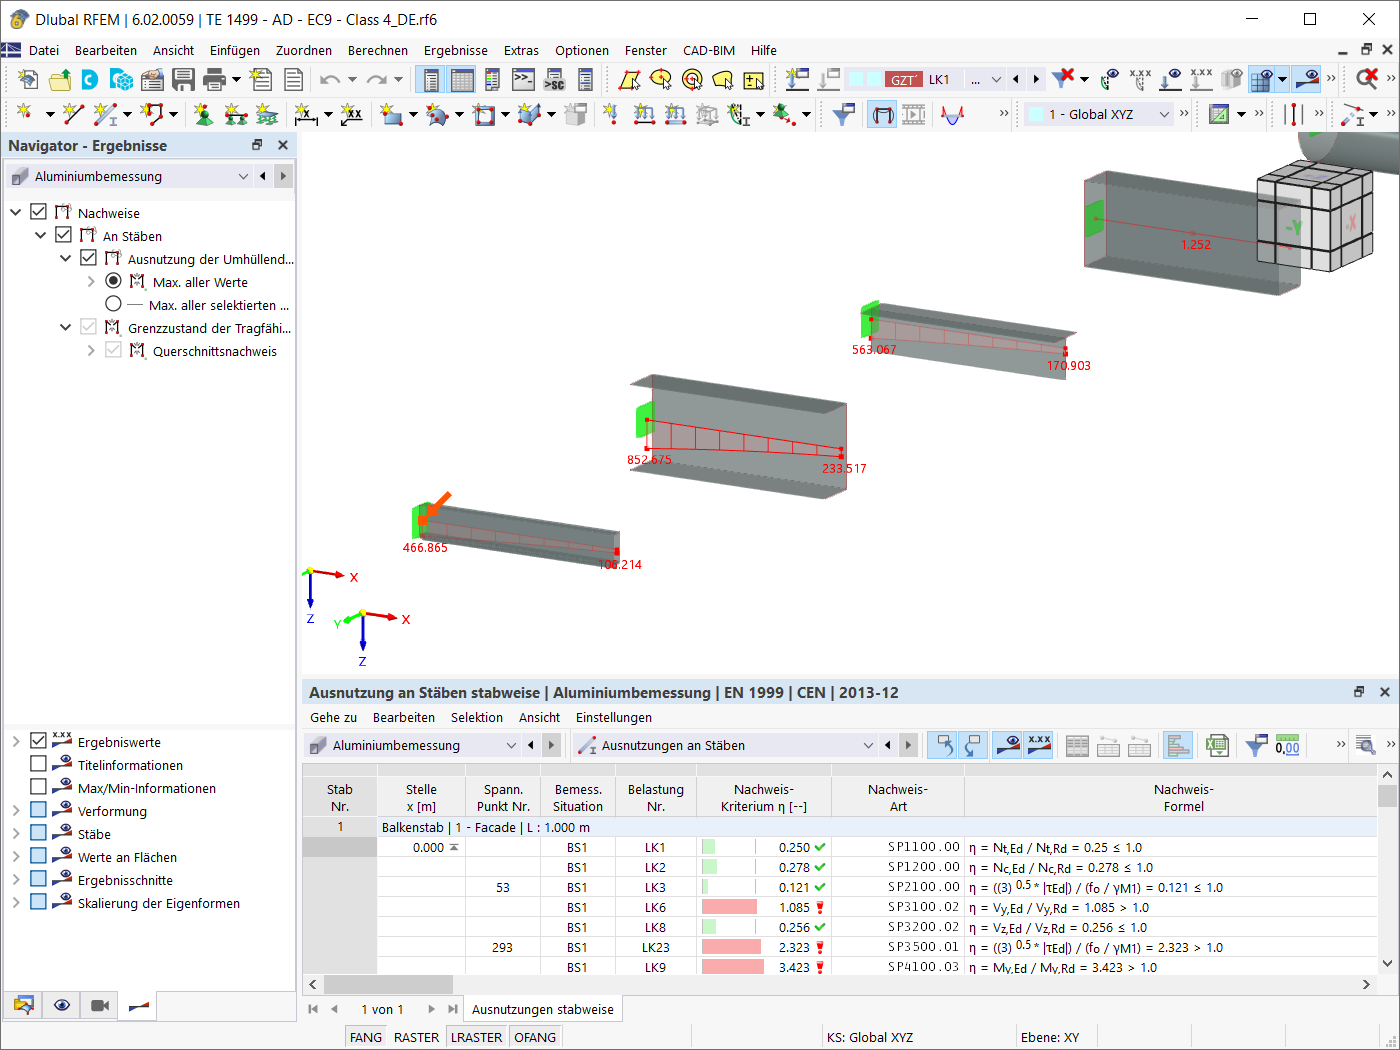The width and height of the screenshot is (1400, 1050).
Task: Expand the Querschnittsnachweis tree node
Action: pyautogui.click(x=90, y=350)
